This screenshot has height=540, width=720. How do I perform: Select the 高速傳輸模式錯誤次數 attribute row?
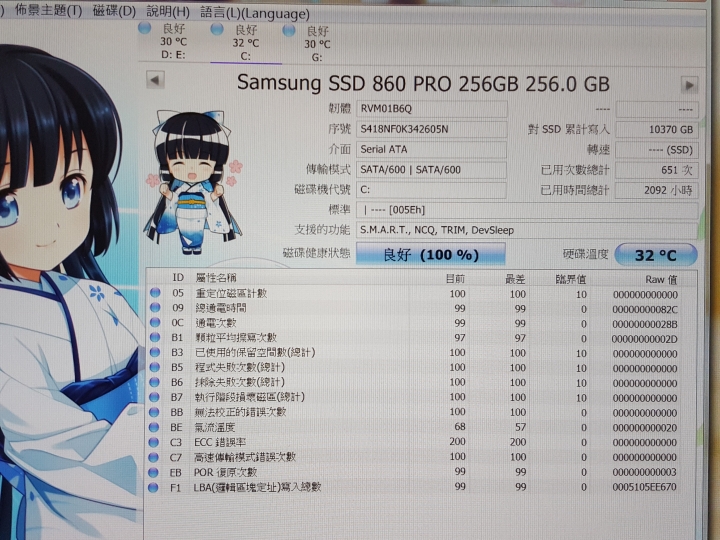(x=415, y=457)
